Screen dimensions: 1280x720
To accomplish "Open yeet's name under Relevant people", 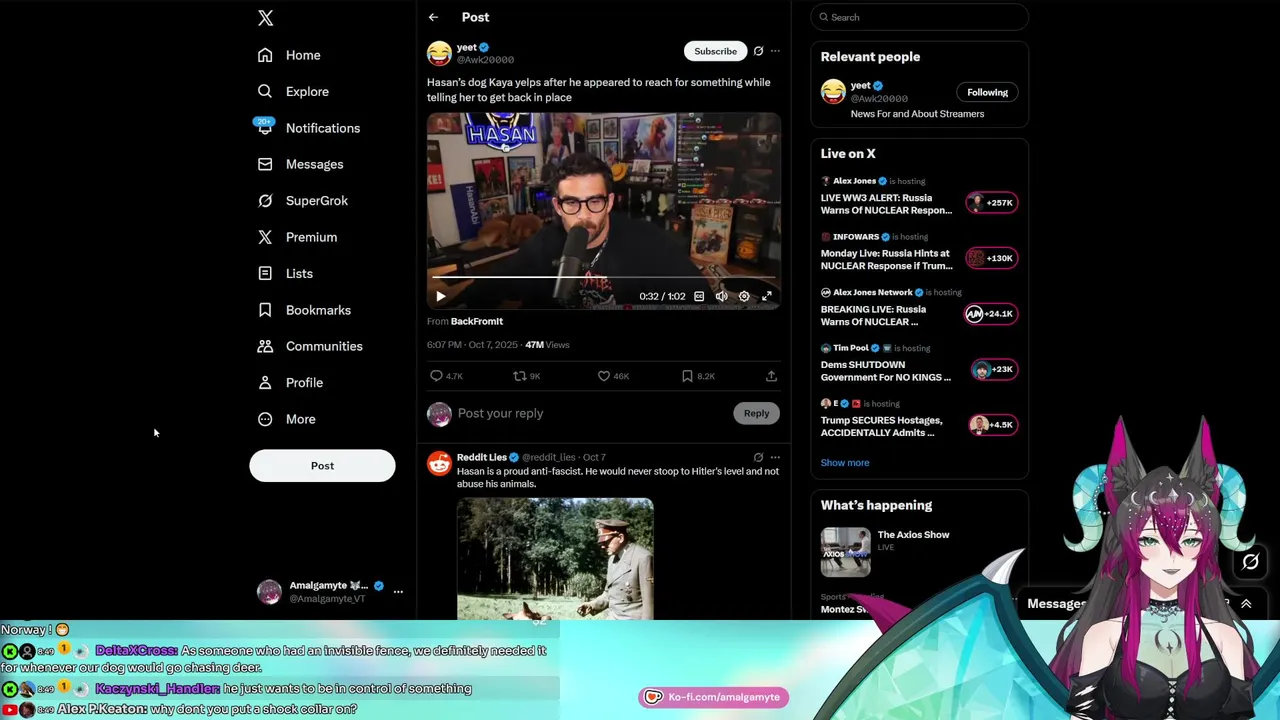I will [x=860, y=86].
